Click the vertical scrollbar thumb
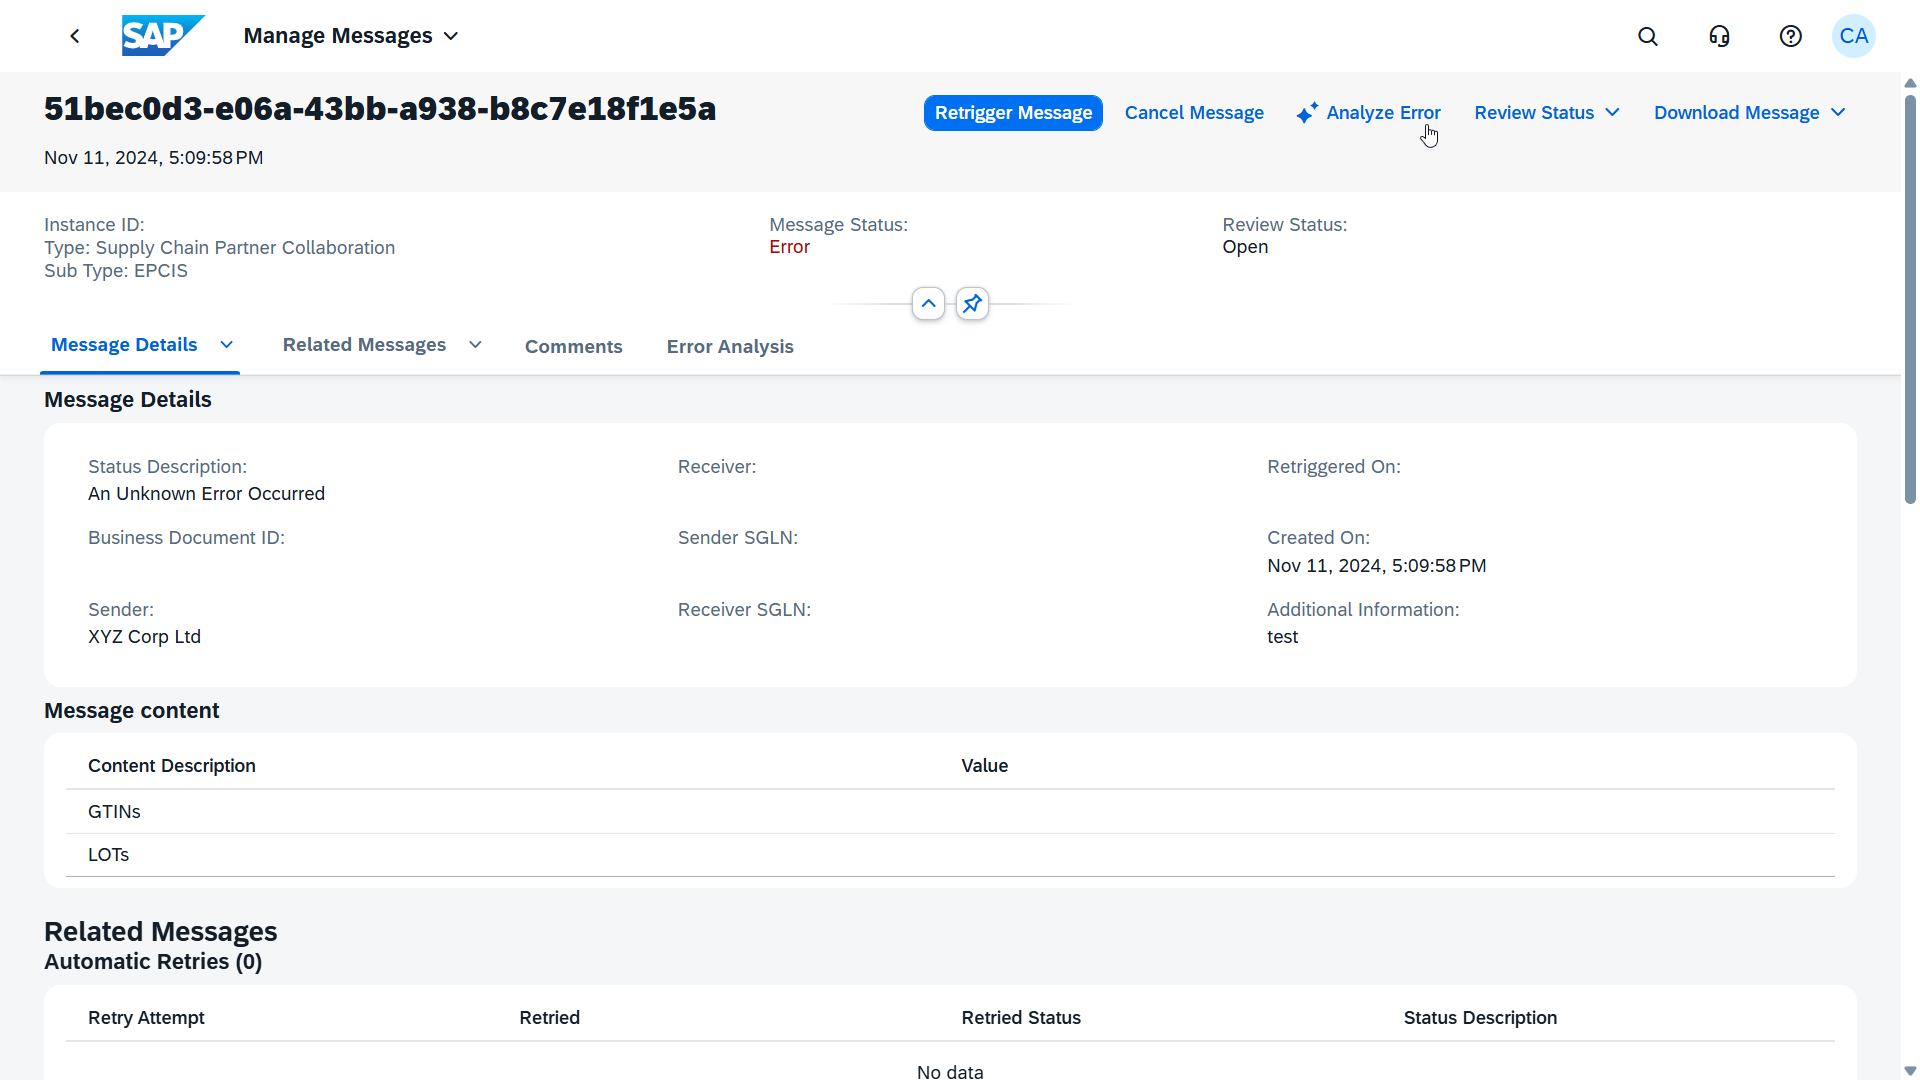 [x=1910, y=300]
